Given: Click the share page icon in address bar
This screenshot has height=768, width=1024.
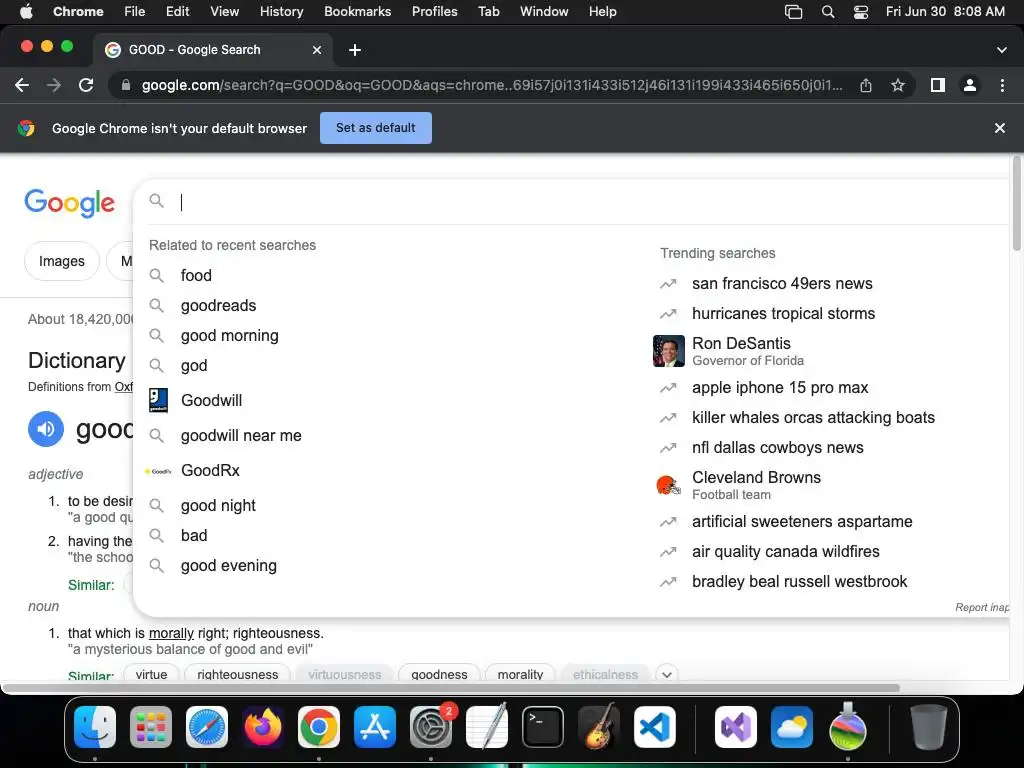Looking at the screenshot, I should pos(866,85).
